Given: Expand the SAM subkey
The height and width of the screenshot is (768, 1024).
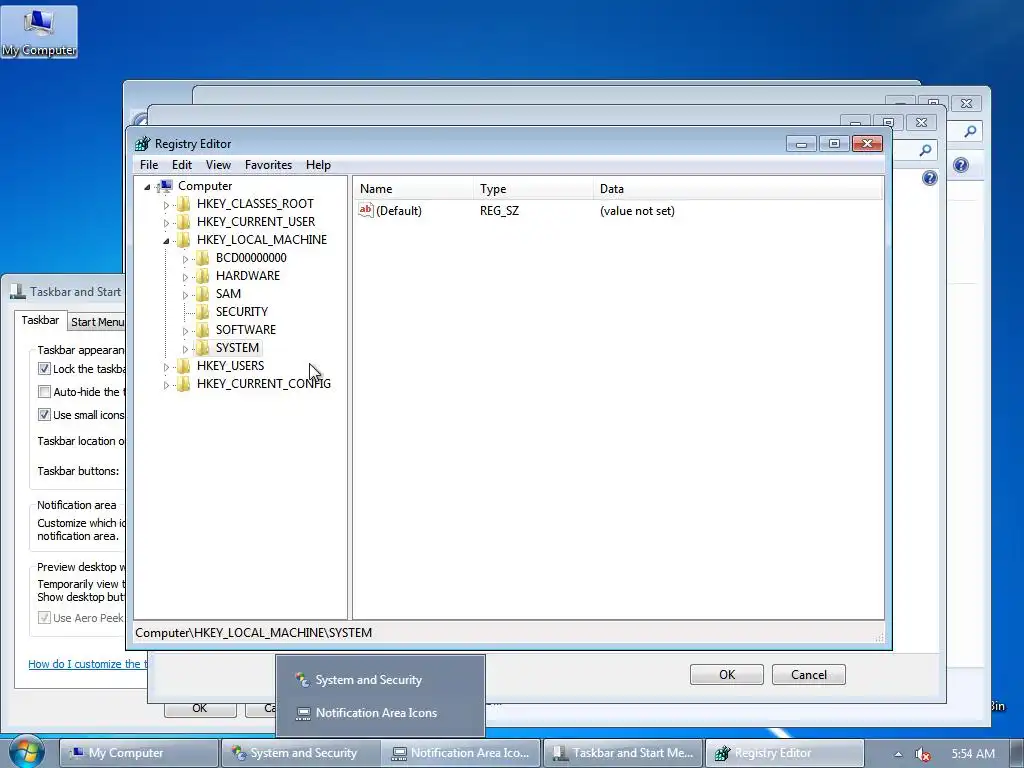Looking at the screenshot, I should click(x=185, y=295).
